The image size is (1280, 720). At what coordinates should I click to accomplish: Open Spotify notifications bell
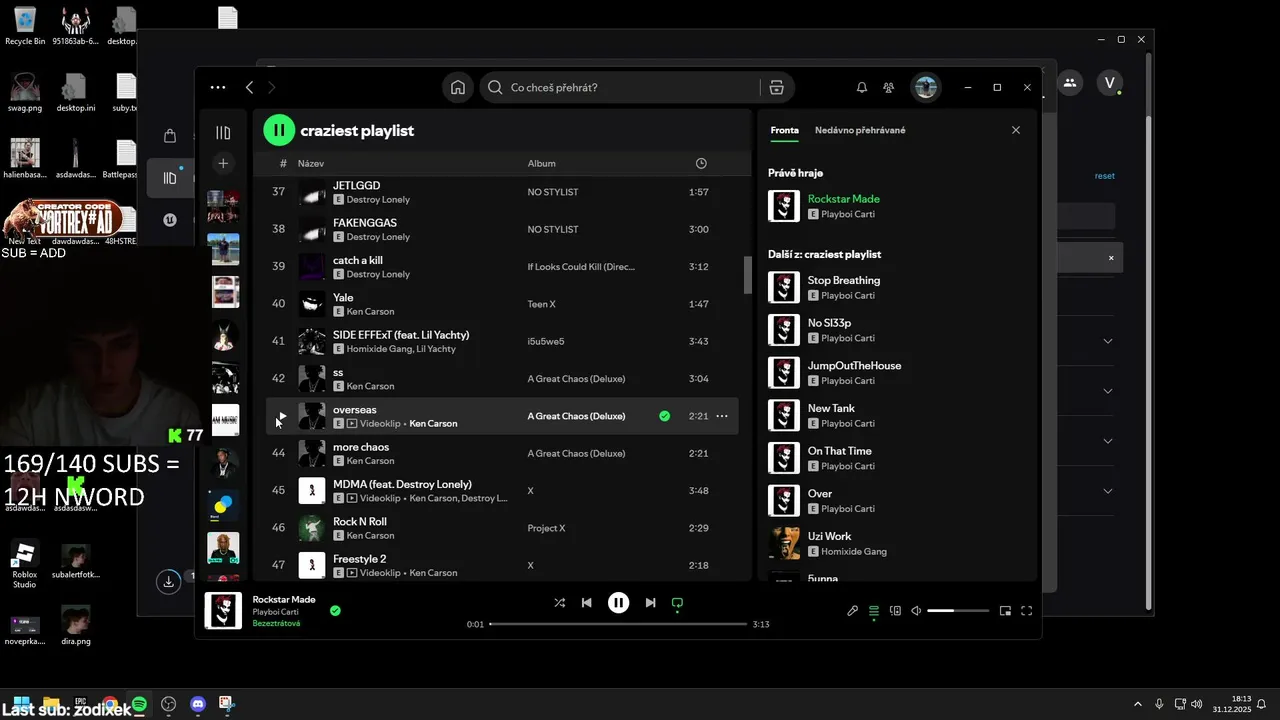pos(862,87)
